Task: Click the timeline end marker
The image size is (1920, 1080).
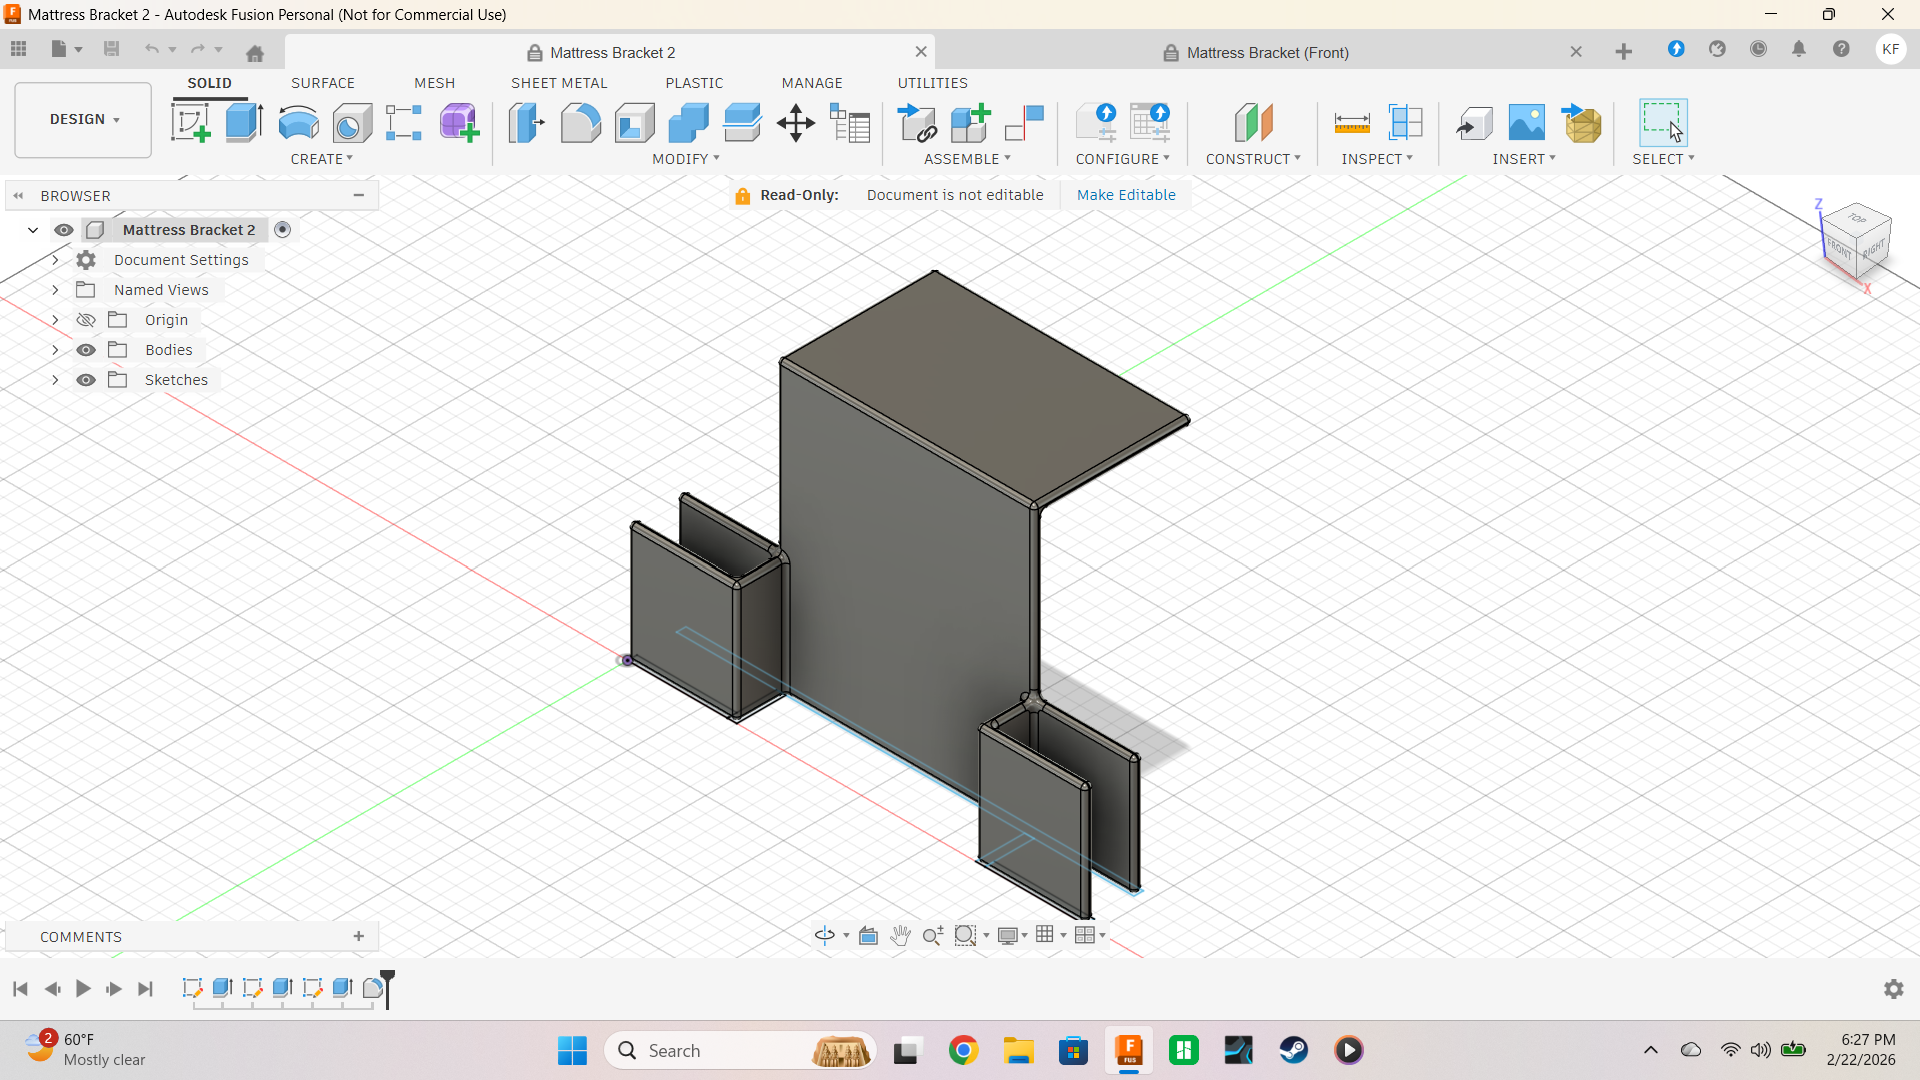Action: (x=388, y=985)
